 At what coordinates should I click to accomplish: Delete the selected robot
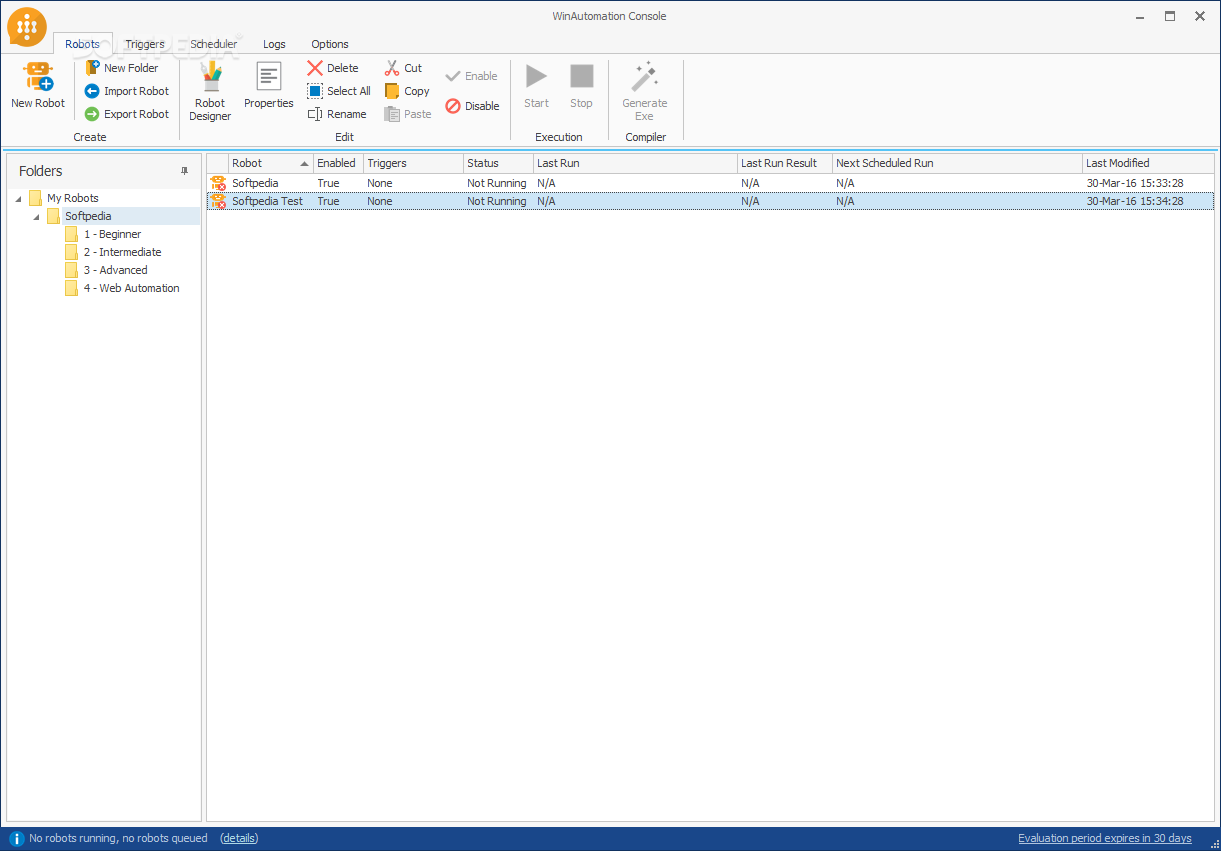[333, 68]
